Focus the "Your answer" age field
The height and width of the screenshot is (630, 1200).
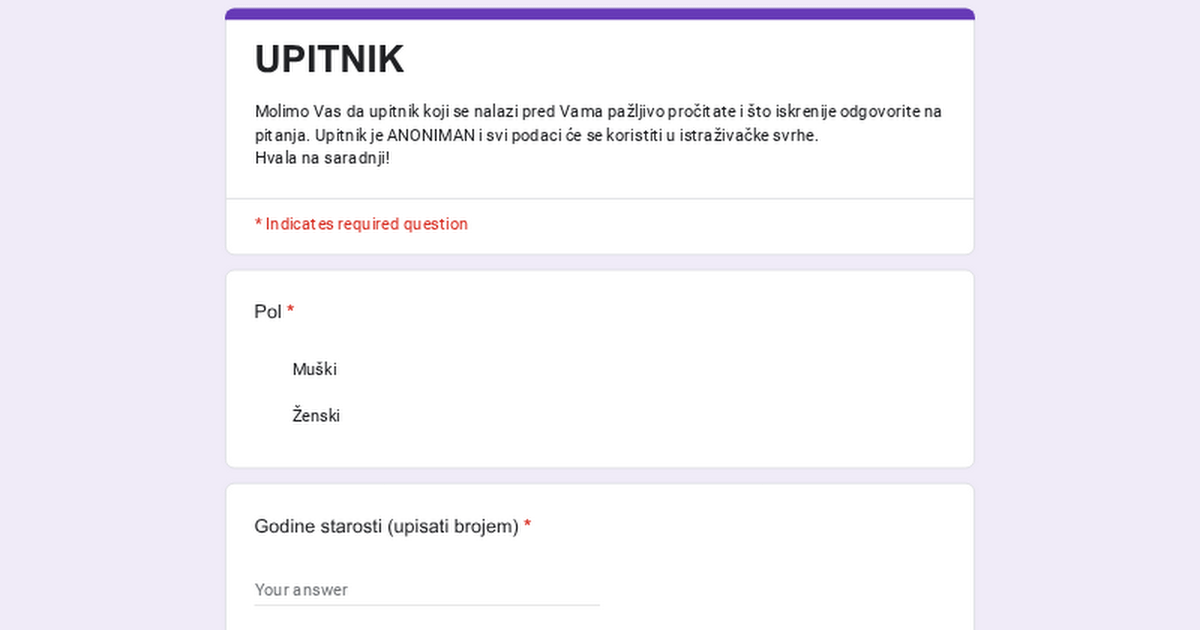tap(427, 590)
